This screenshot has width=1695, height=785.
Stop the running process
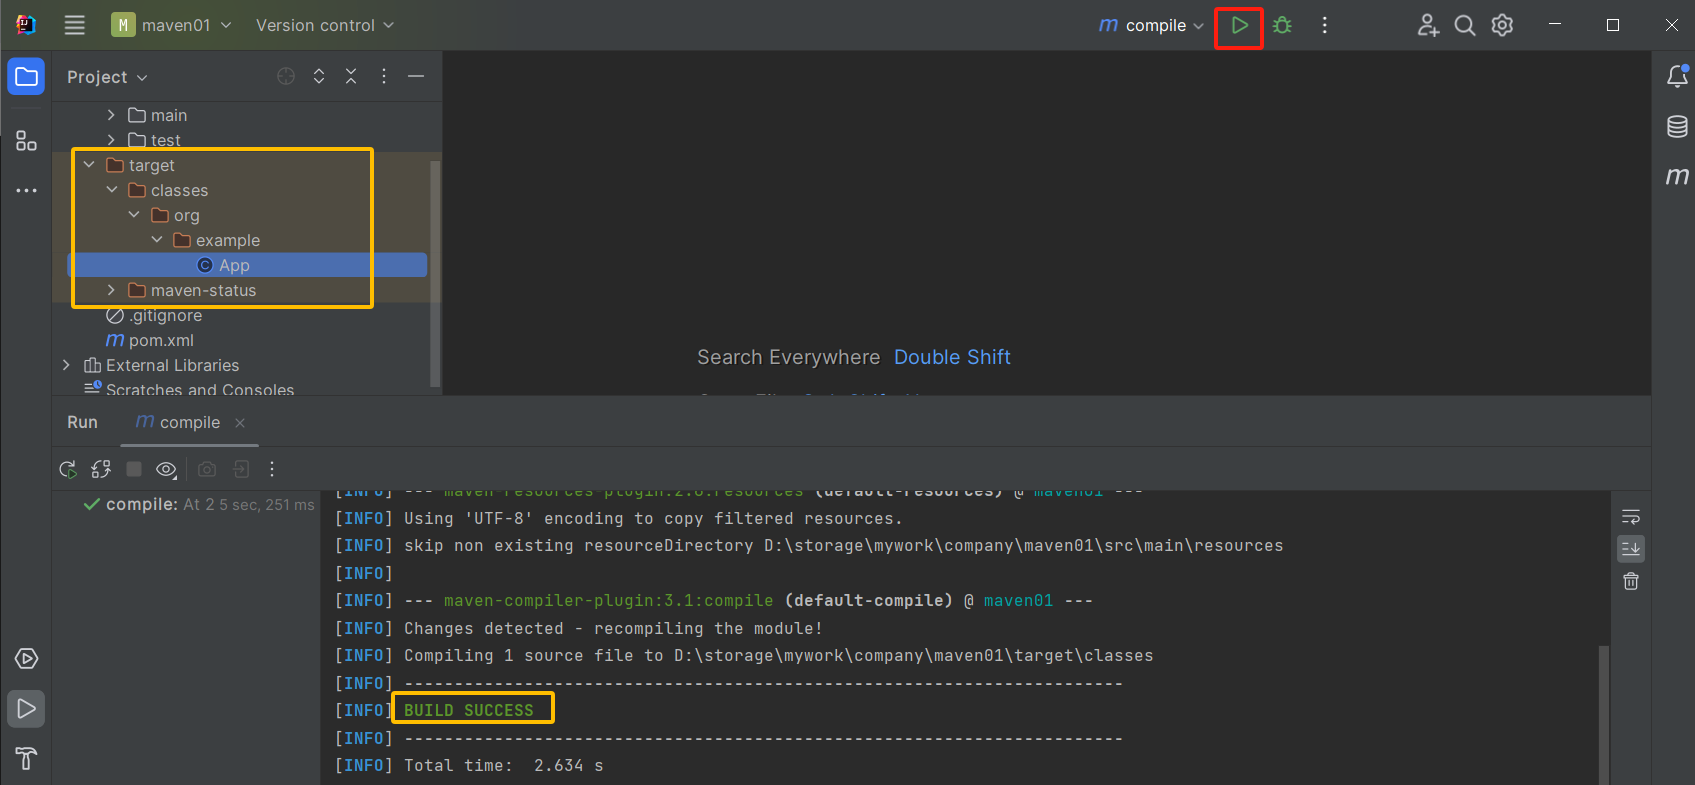pyautogui.click(x=134, y=469)
